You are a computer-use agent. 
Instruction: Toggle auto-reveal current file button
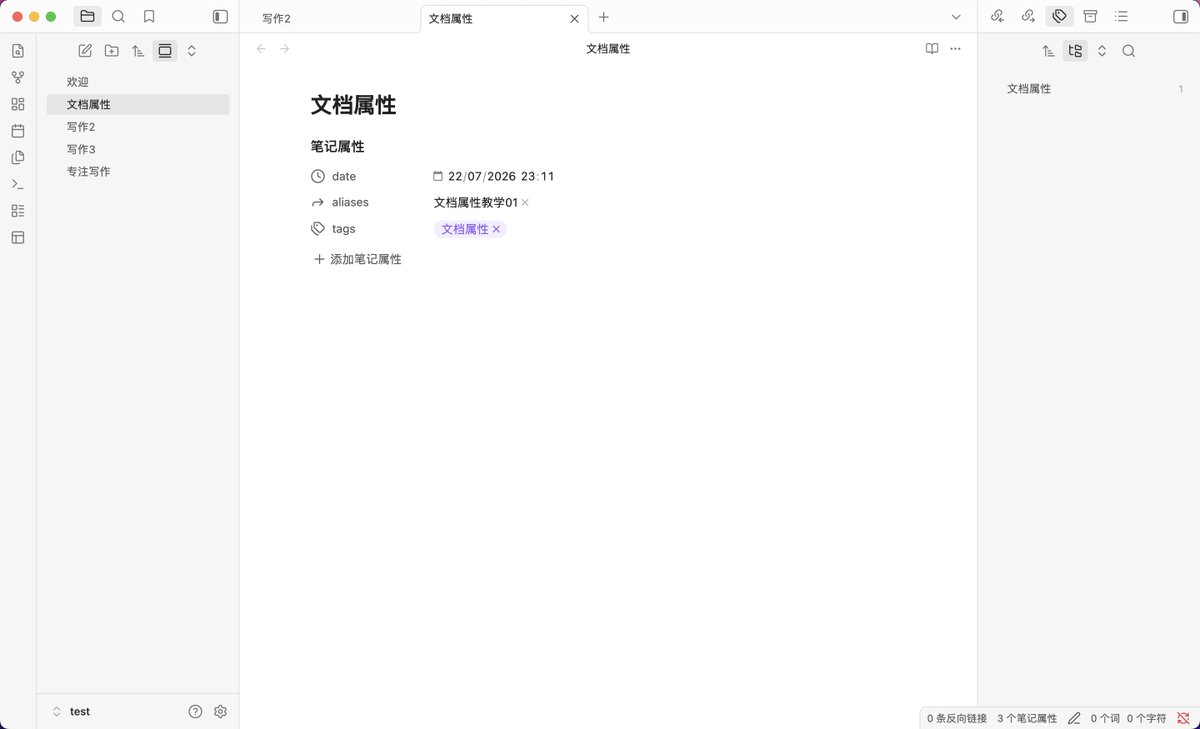click(165, 51)
